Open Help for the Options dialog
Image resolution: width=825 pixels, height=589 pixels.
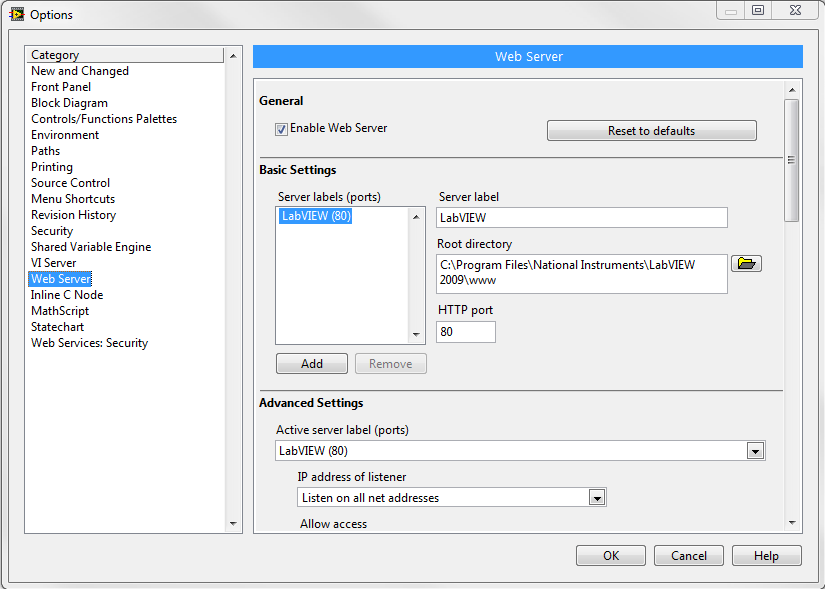[x=766, y=556]
